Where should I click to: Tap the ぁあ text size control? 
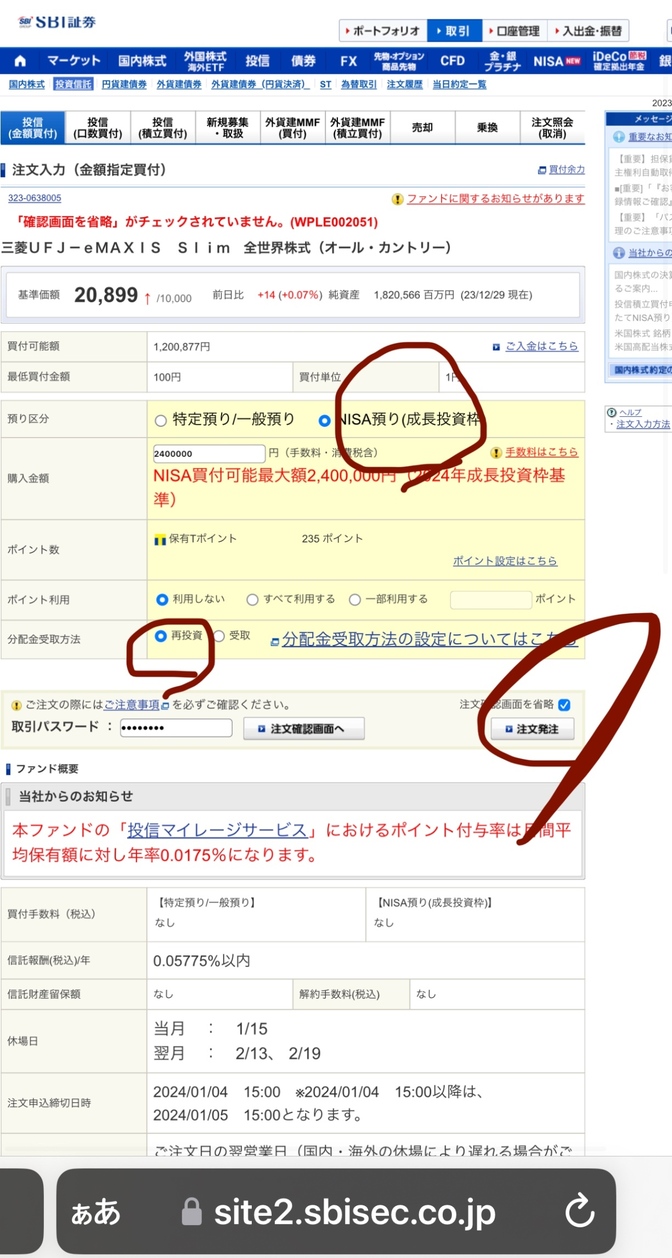95,1212
